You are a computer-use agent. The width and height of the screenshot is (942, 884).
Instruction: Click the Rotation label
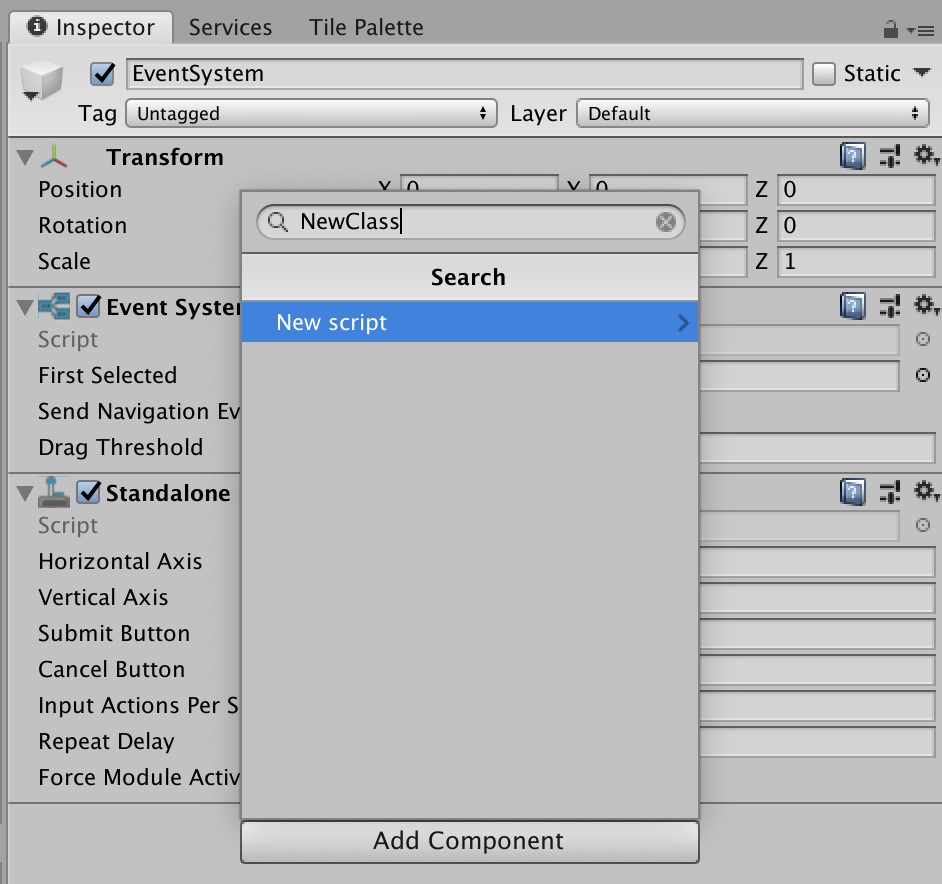tap(83, 226)
